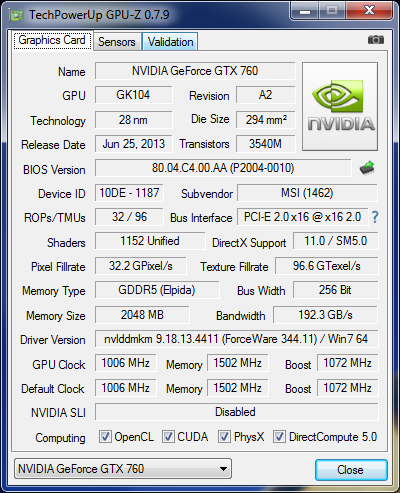Image resolution: width=400 pixels, height=493 pixels.
Task: Click the camera screenshot icon
Action: click(x=376, y=40)
